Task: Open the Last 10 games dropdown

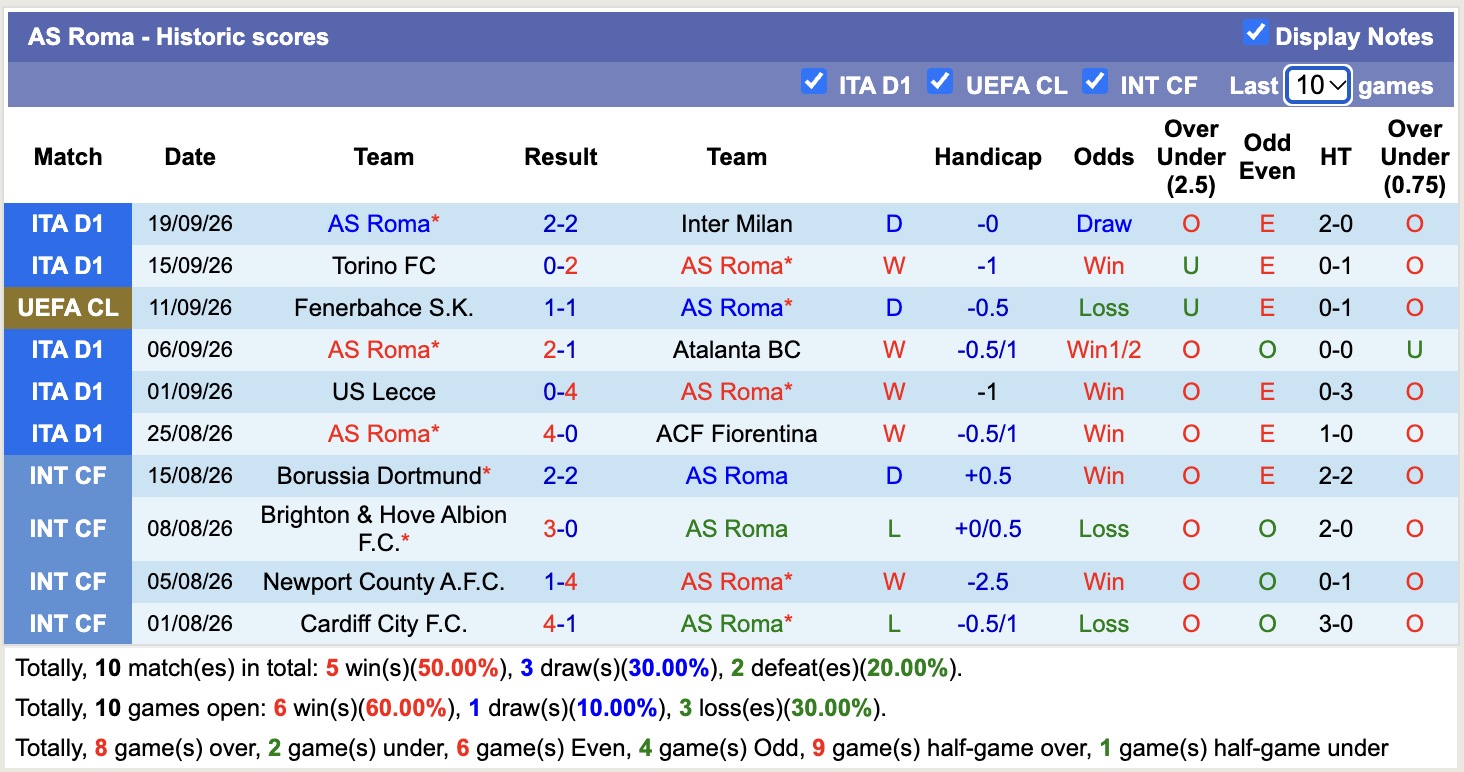Action: point(1318,85)
